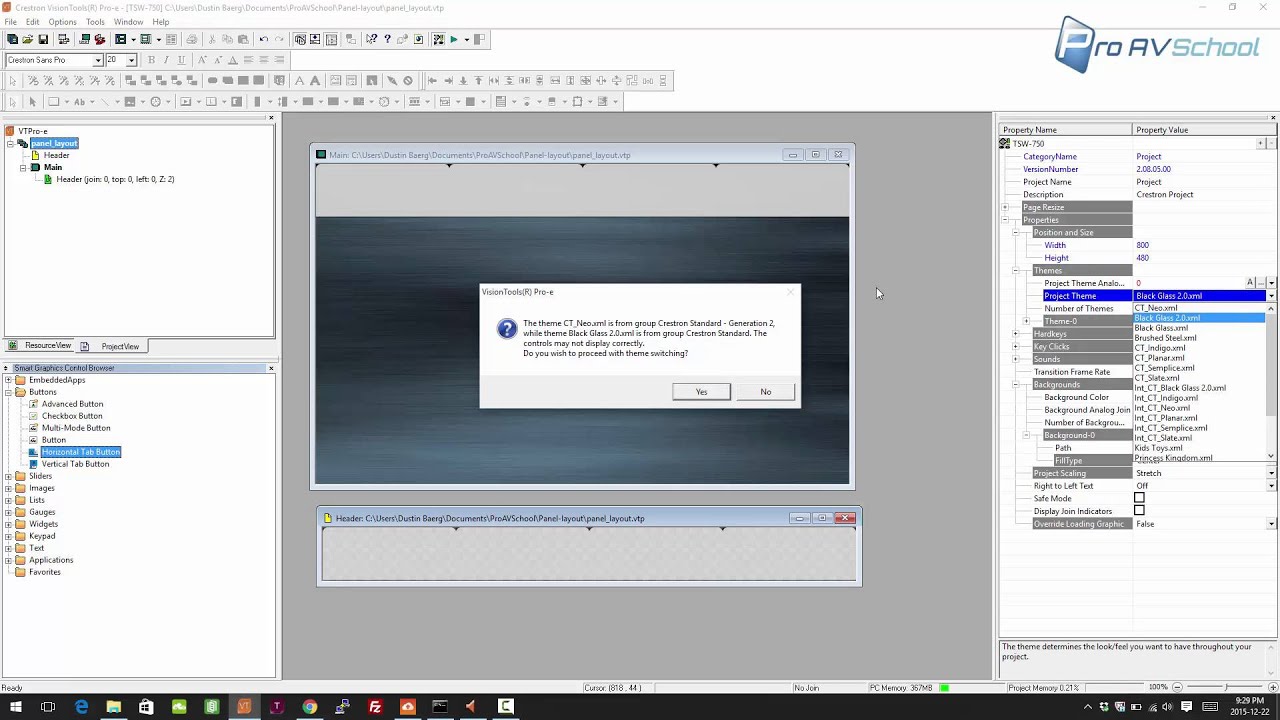Toggle the Safe Mode checkbox
Screen dimensions: 1280x720
pyautogui.click(x=1139, y=498)
